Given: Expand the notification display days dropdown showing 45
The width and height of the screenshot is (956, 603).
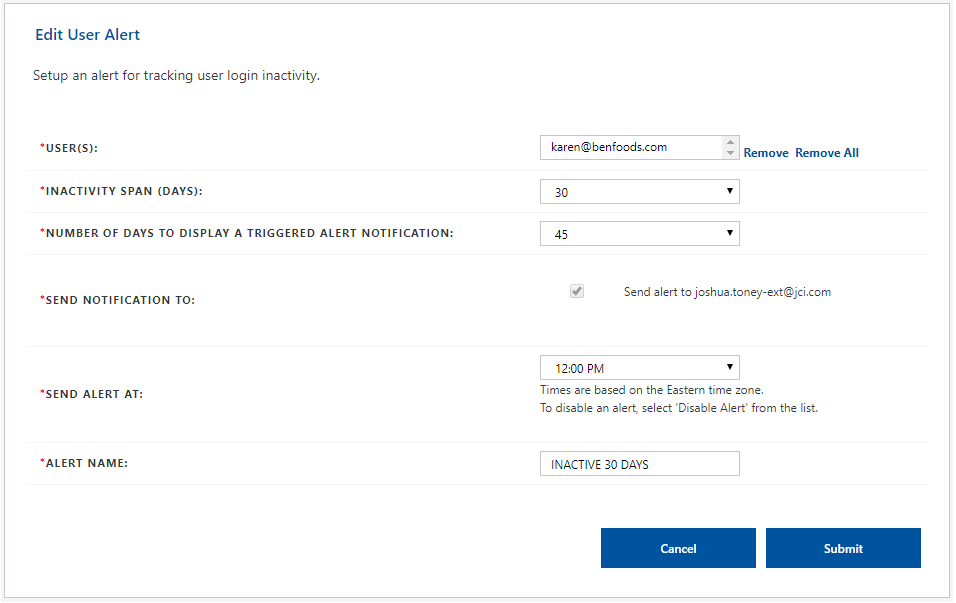Looking at the screenshot, I should (x=639, y=234).
